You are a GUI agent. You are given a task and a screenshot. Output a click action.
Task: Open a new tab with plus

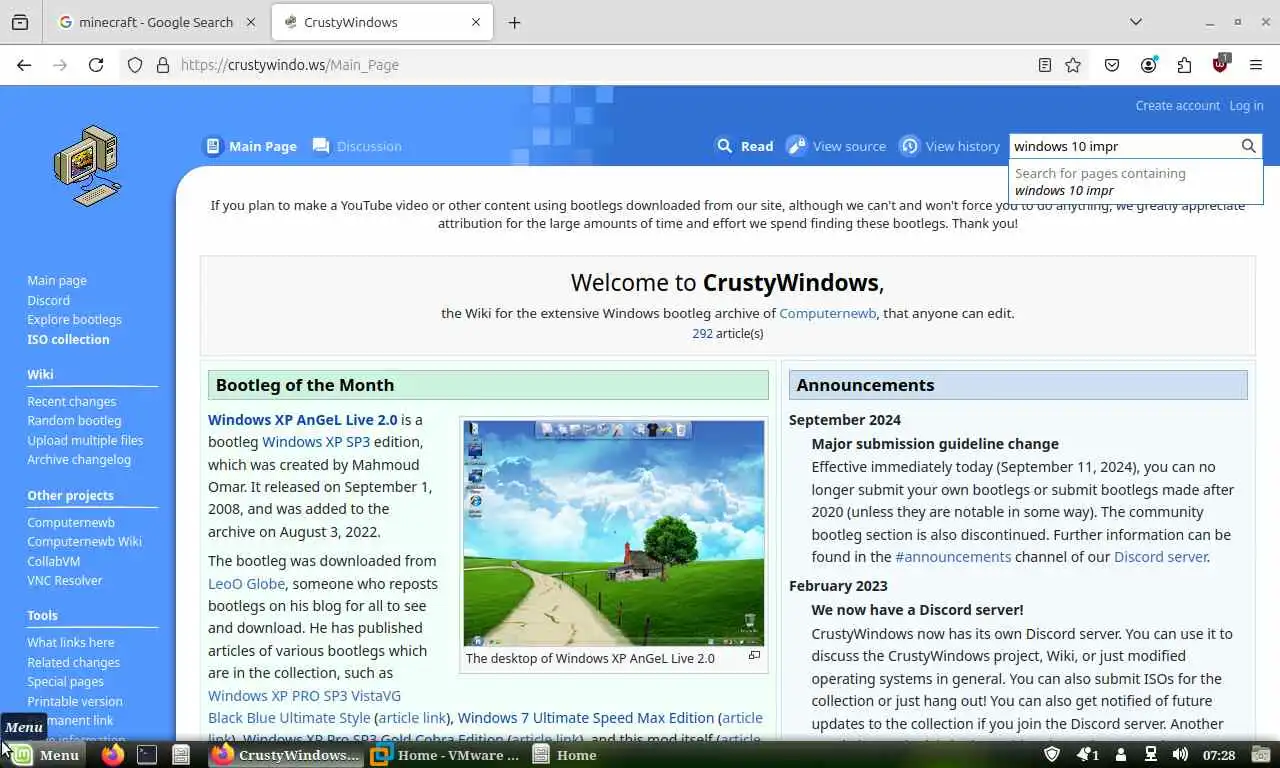pyautogui.click(x=514, y=22)
